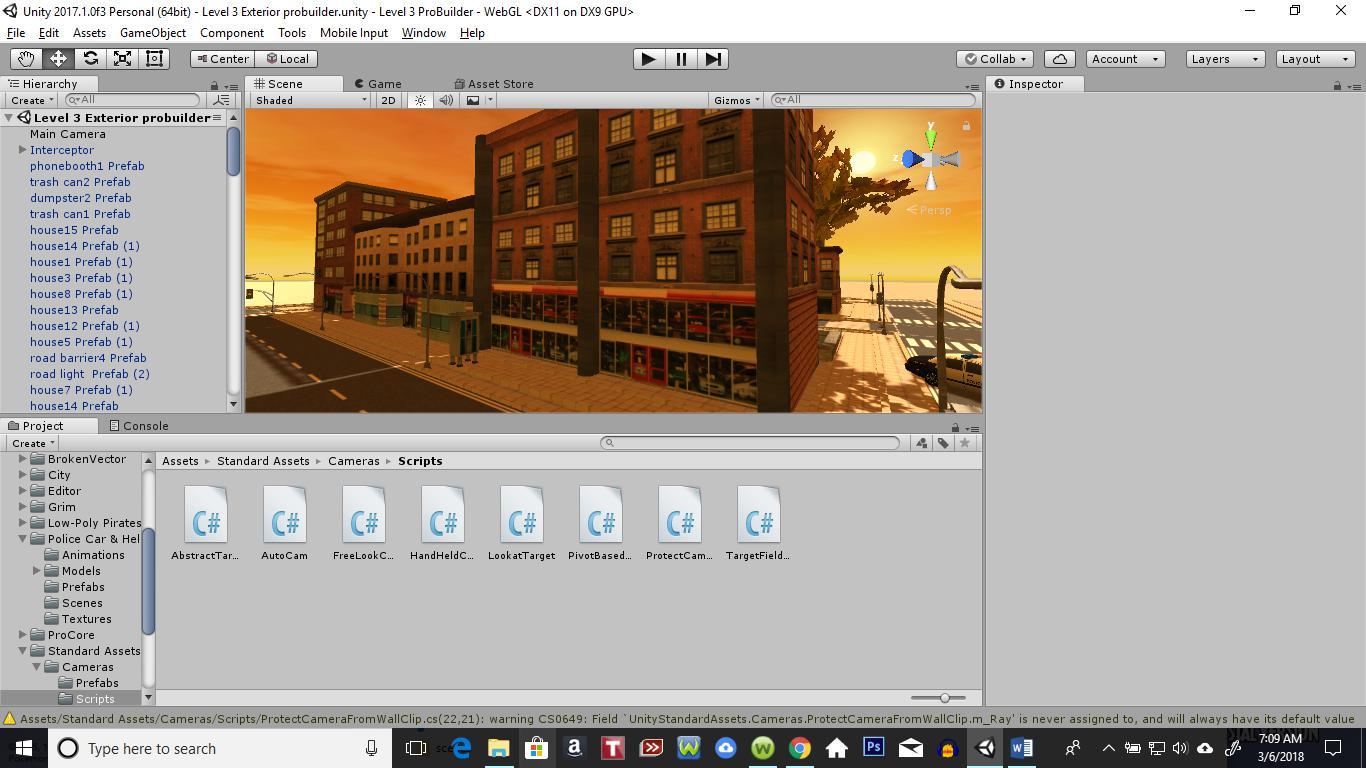
Task: Click the Step frame button
Action: (x=713, y=59)
